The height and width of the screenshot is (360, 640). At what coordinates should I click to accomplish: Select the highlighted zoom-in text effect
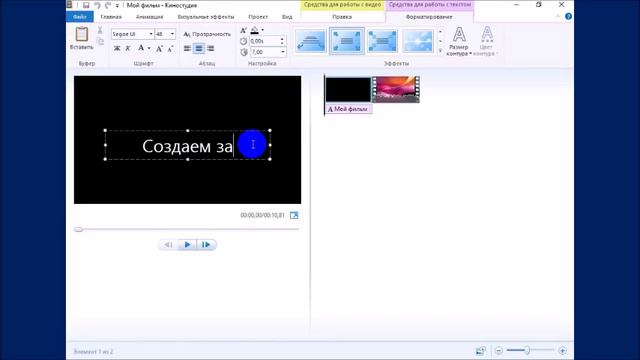347,41
